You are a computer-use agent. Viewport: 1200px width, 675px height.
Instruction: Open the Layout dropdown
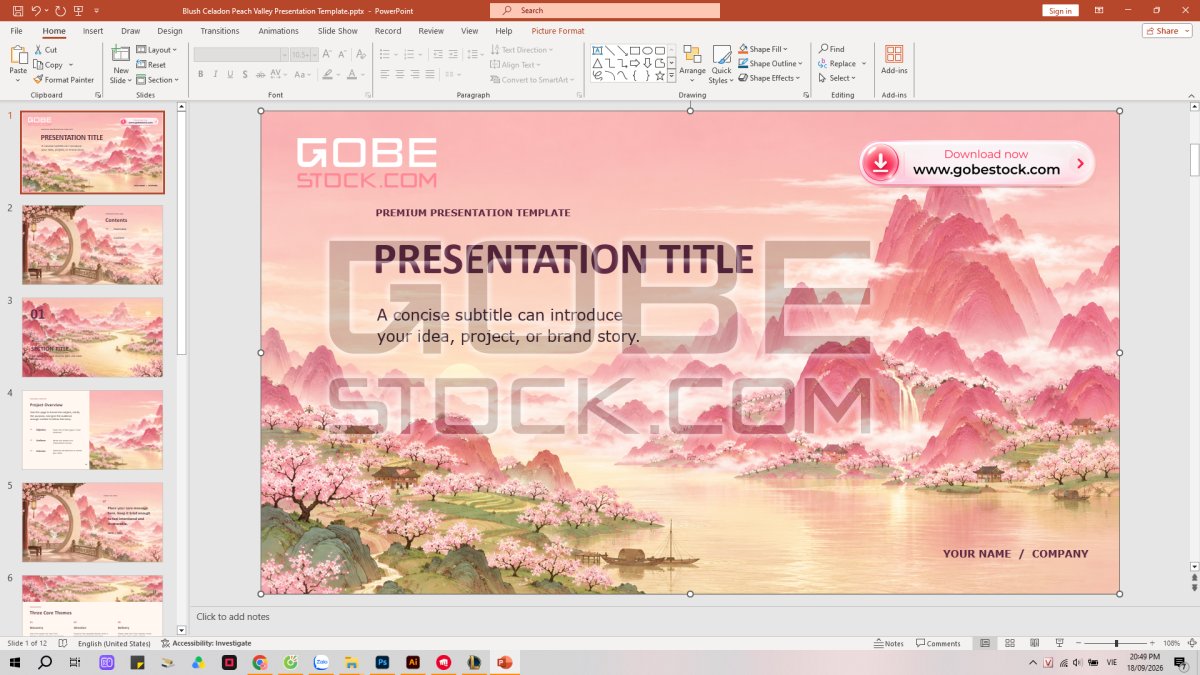tap(156, 49)
